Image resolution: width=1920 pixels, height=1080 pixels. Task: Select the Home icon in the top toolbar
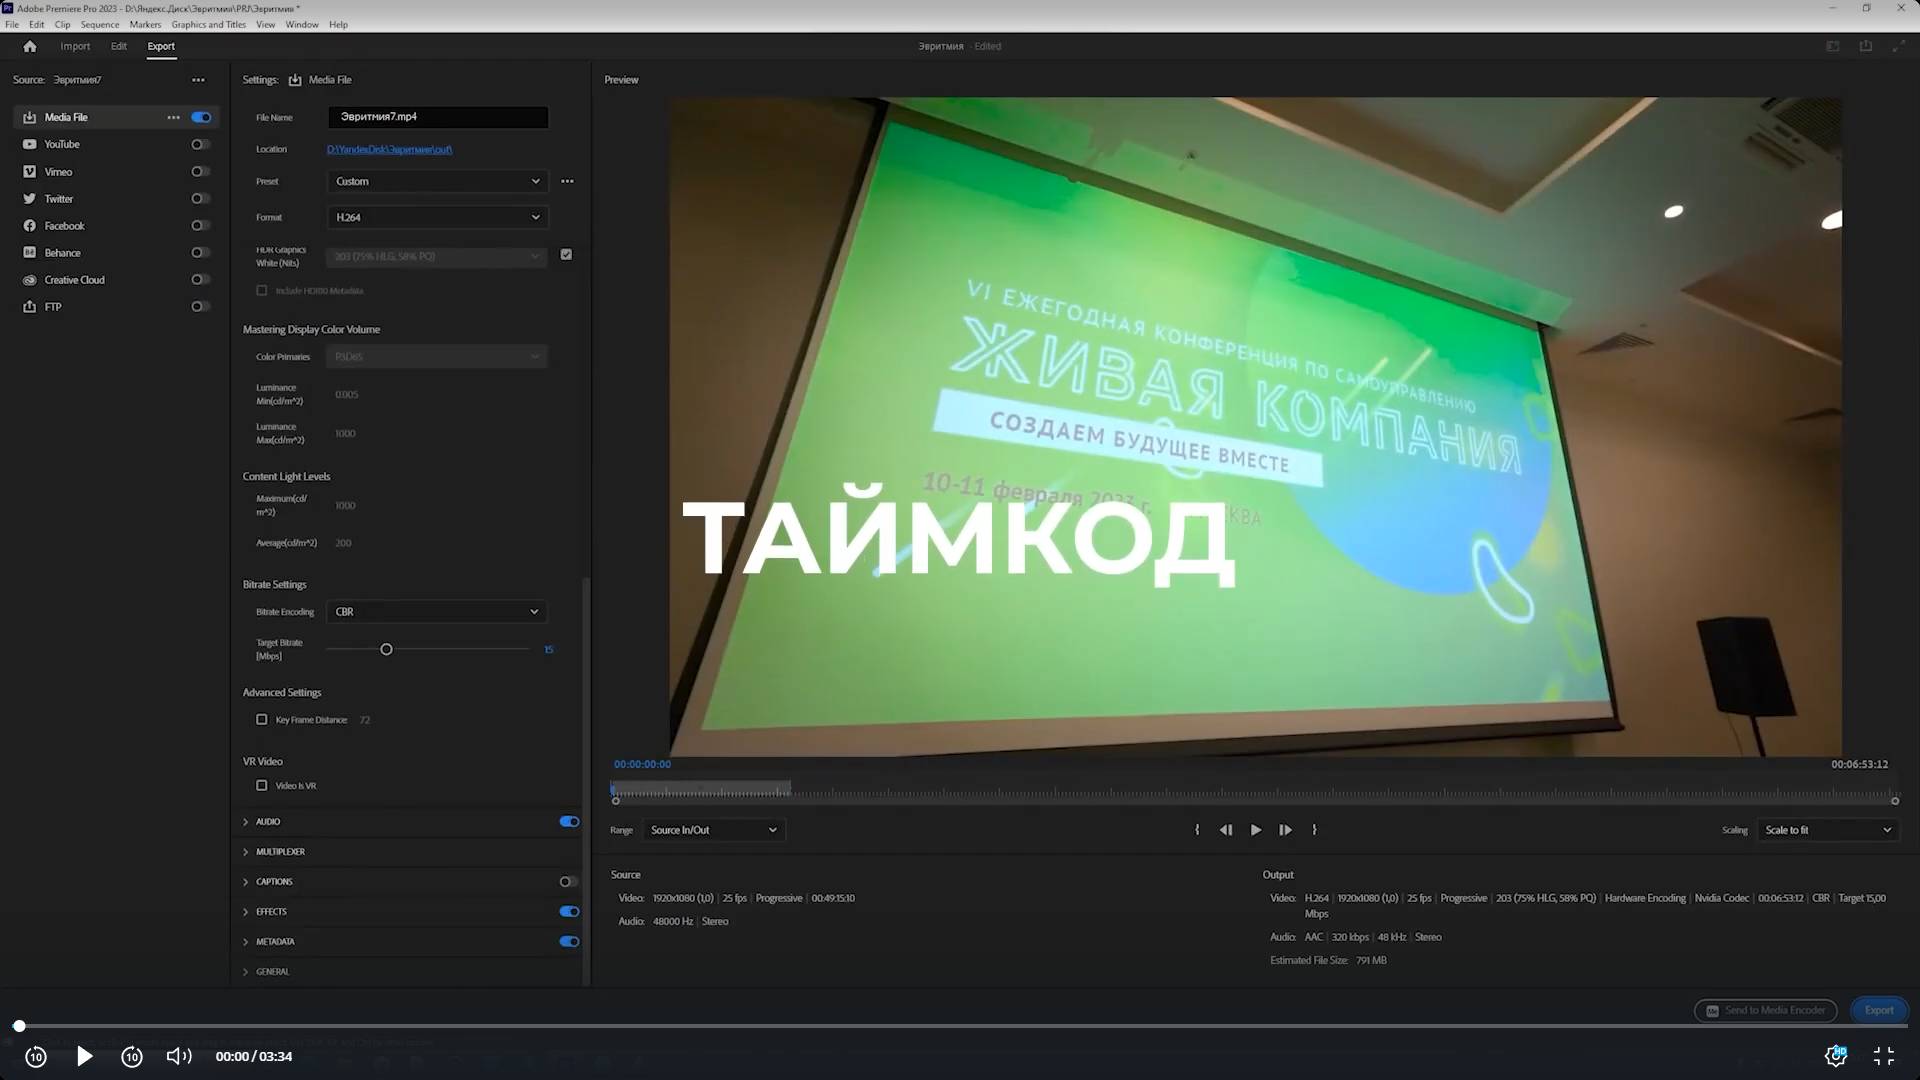click(29, 46)
